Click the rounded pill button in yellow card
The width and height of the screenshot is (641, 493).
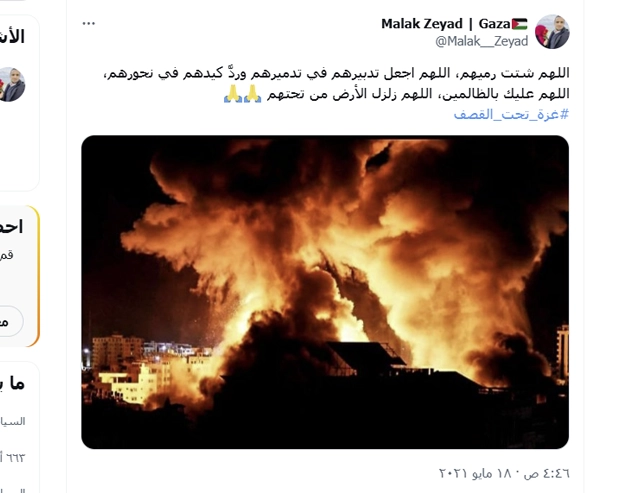tap(10, 321)
